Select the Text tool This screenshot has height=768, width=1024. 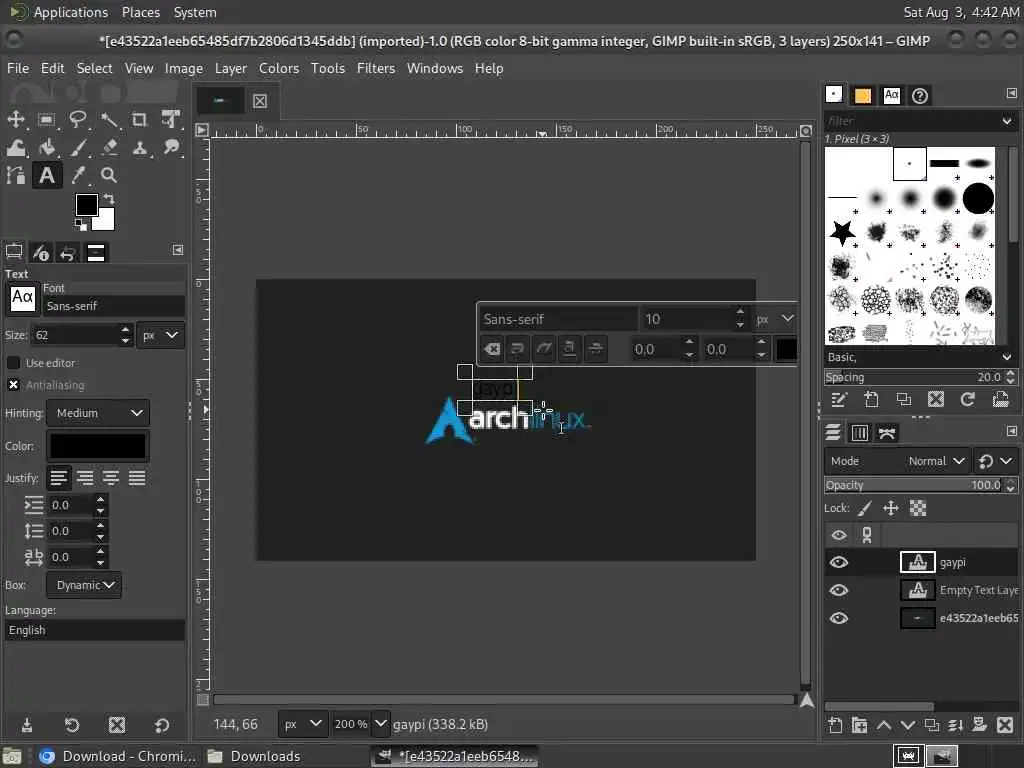[x=46, y=175]
